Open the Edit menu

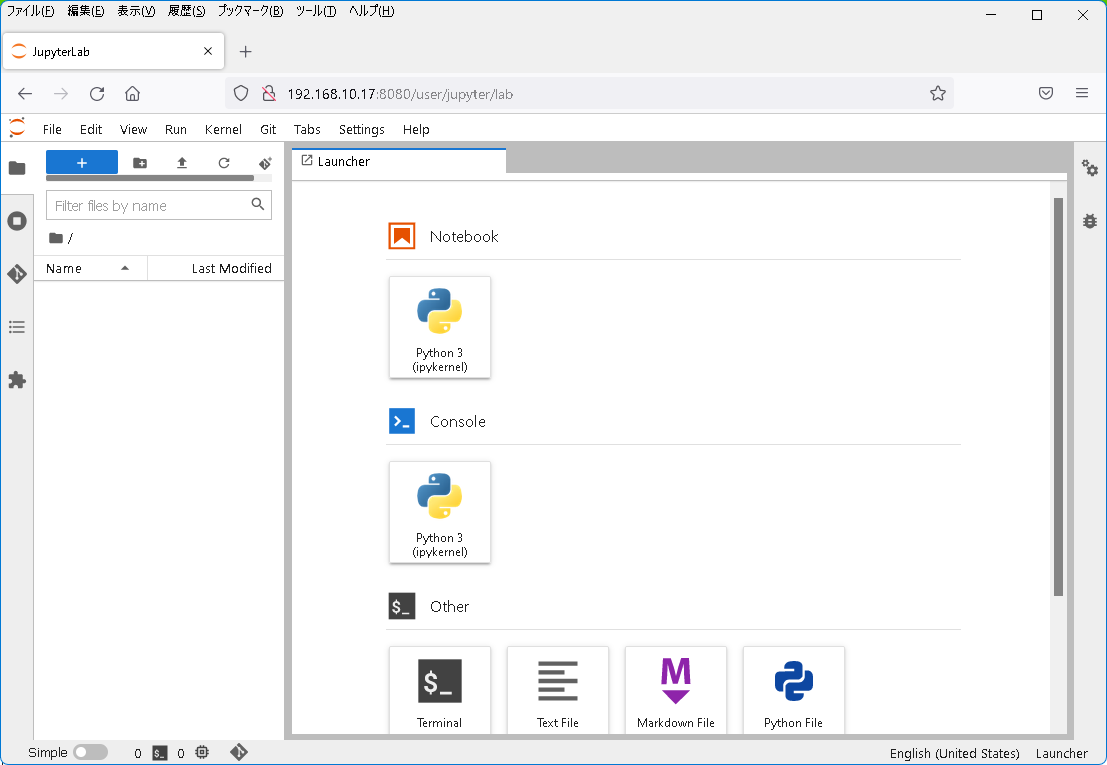point(91,129)
